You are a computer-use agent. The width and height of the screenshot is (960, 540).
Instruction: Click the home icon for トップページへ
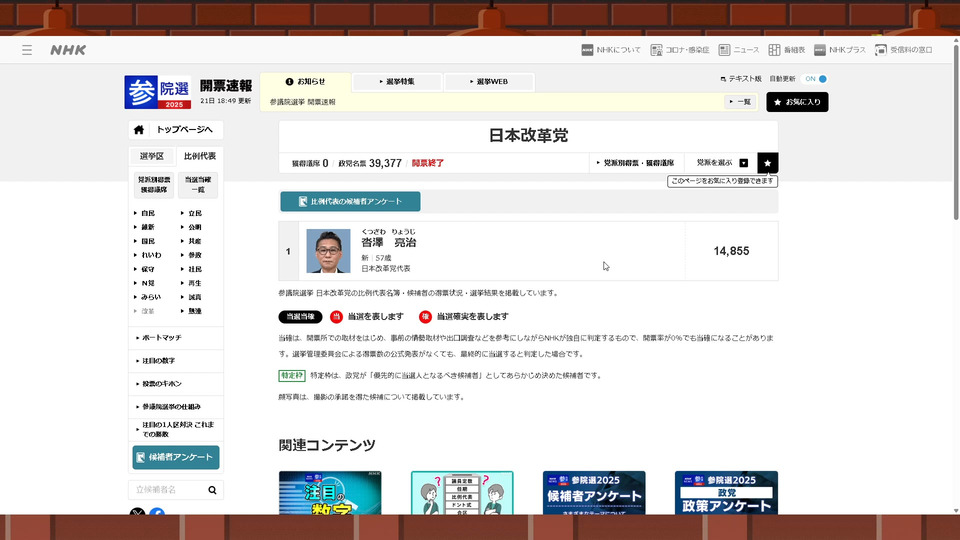click(139, 130)
